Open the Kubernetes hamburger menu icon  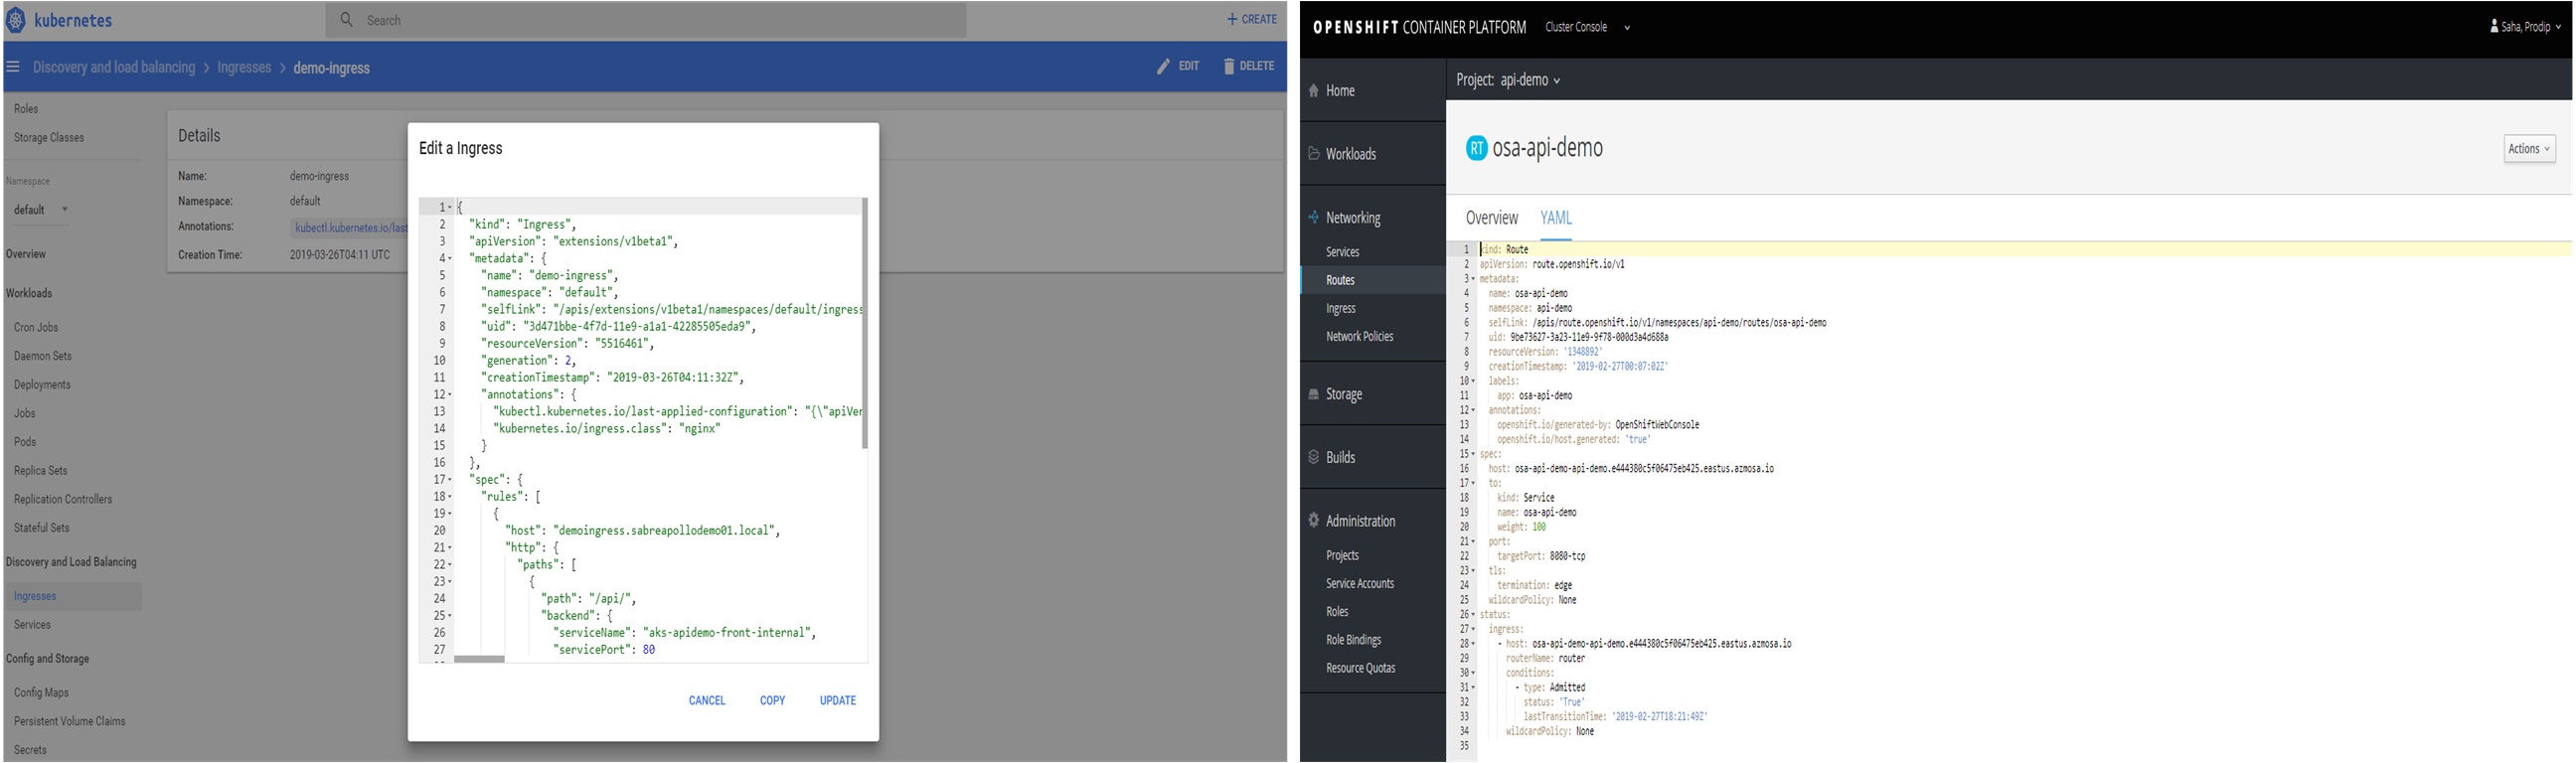[13, 67]
